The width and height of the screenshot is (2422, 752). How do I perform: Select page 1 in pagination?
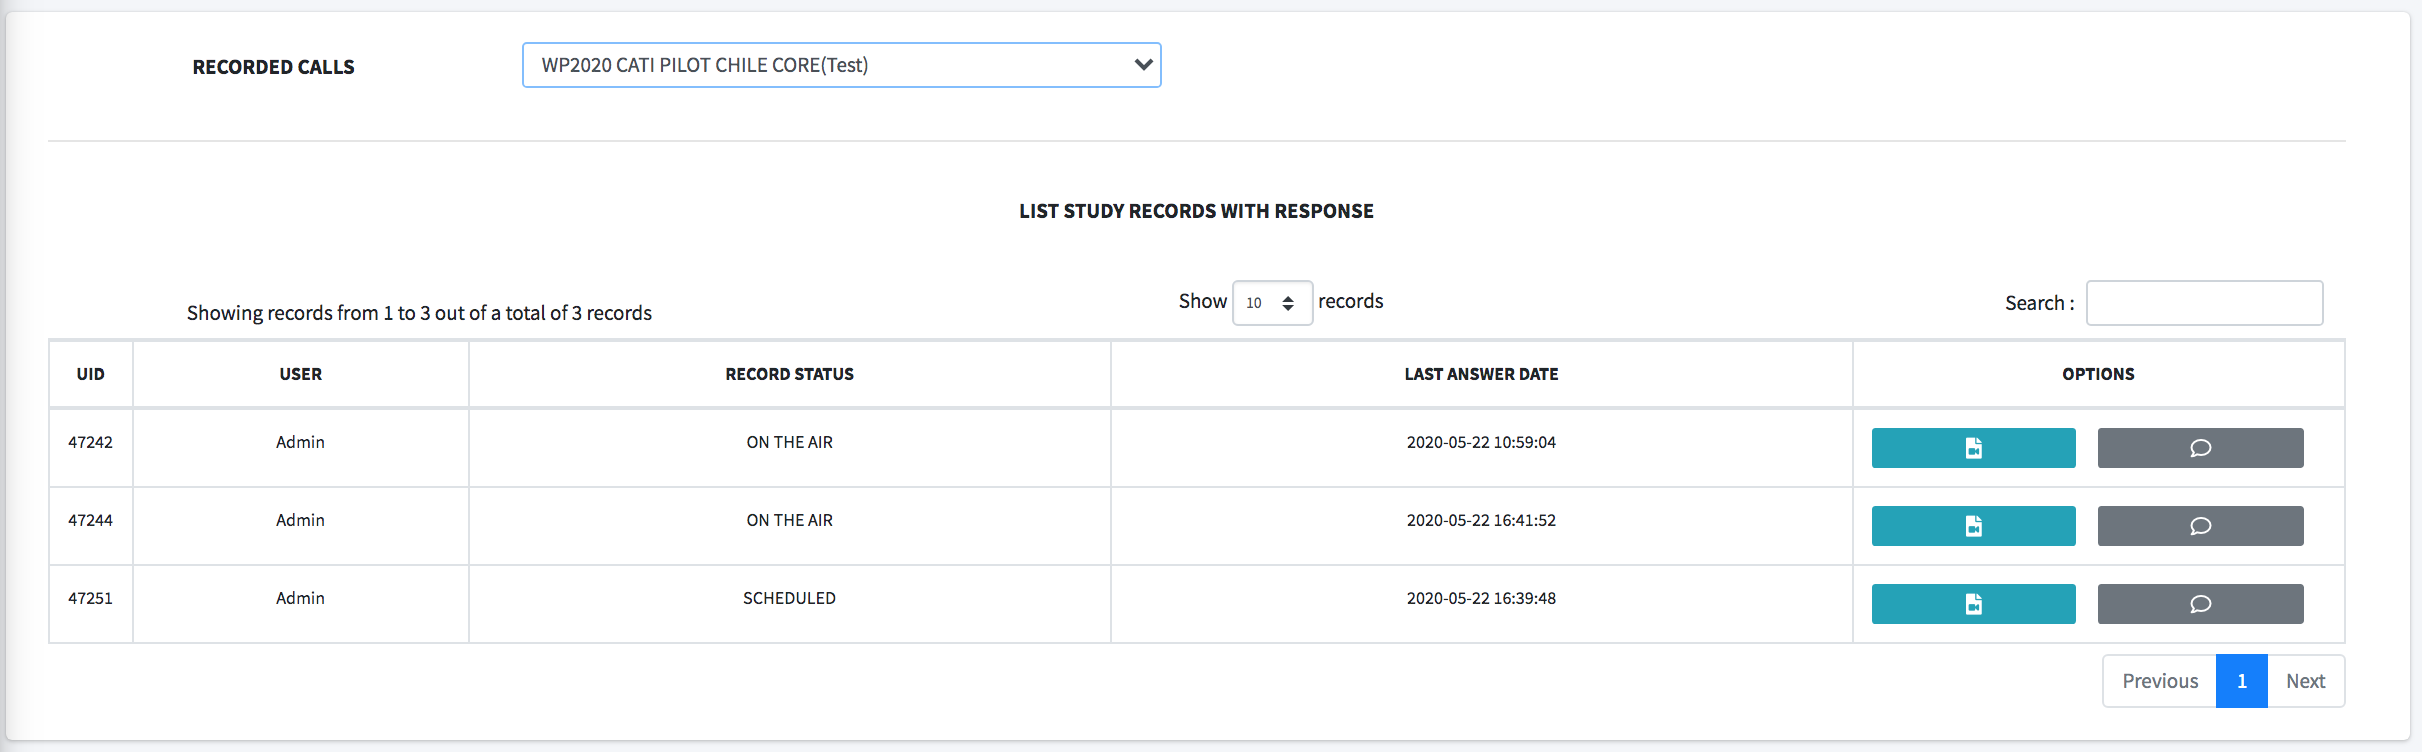(x=2242, y=681)
